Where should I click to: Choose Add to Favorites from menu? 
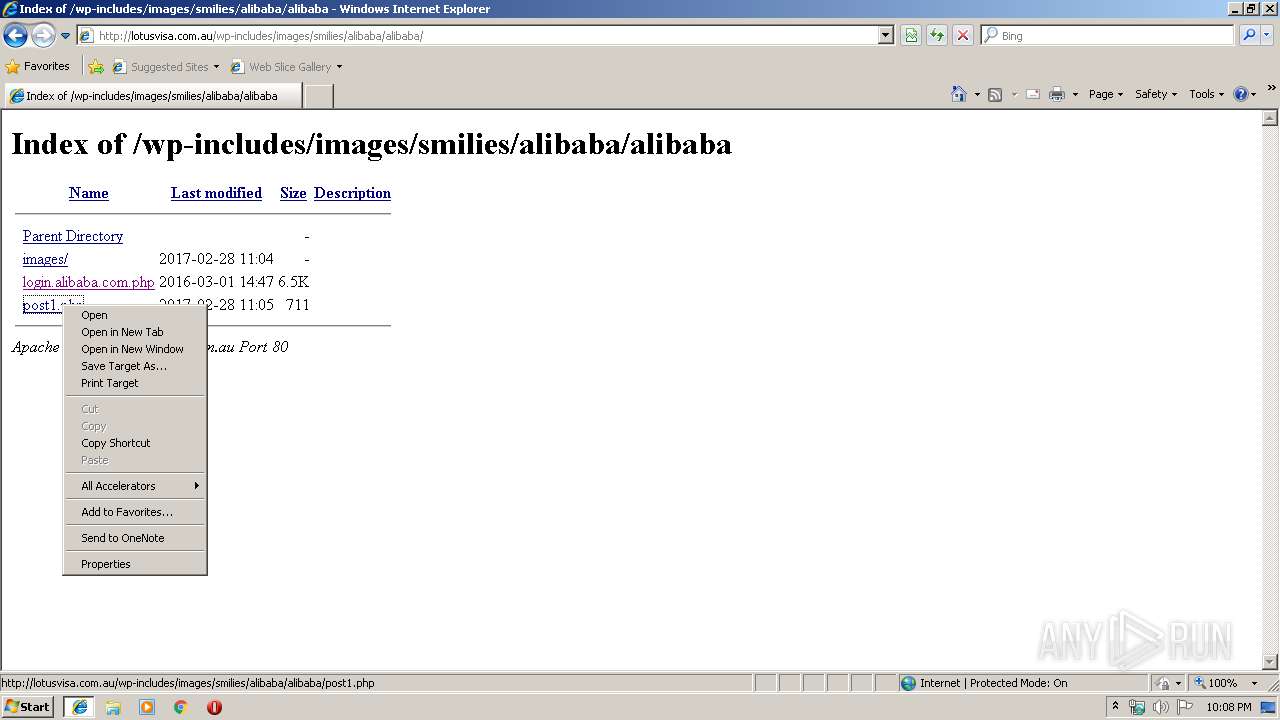coord(135,512)
